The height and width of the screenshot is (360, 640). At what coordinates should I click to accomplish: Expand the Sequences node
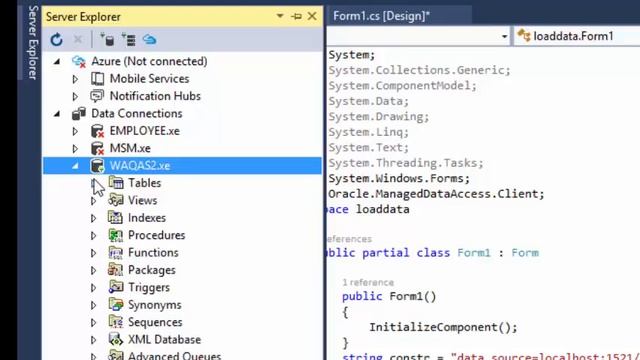point(93,323)
